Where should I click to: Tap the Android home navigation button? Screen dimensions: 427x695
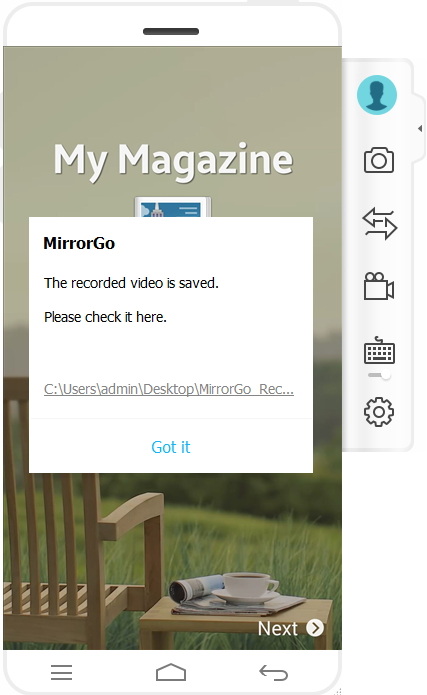tap(171, 672)
